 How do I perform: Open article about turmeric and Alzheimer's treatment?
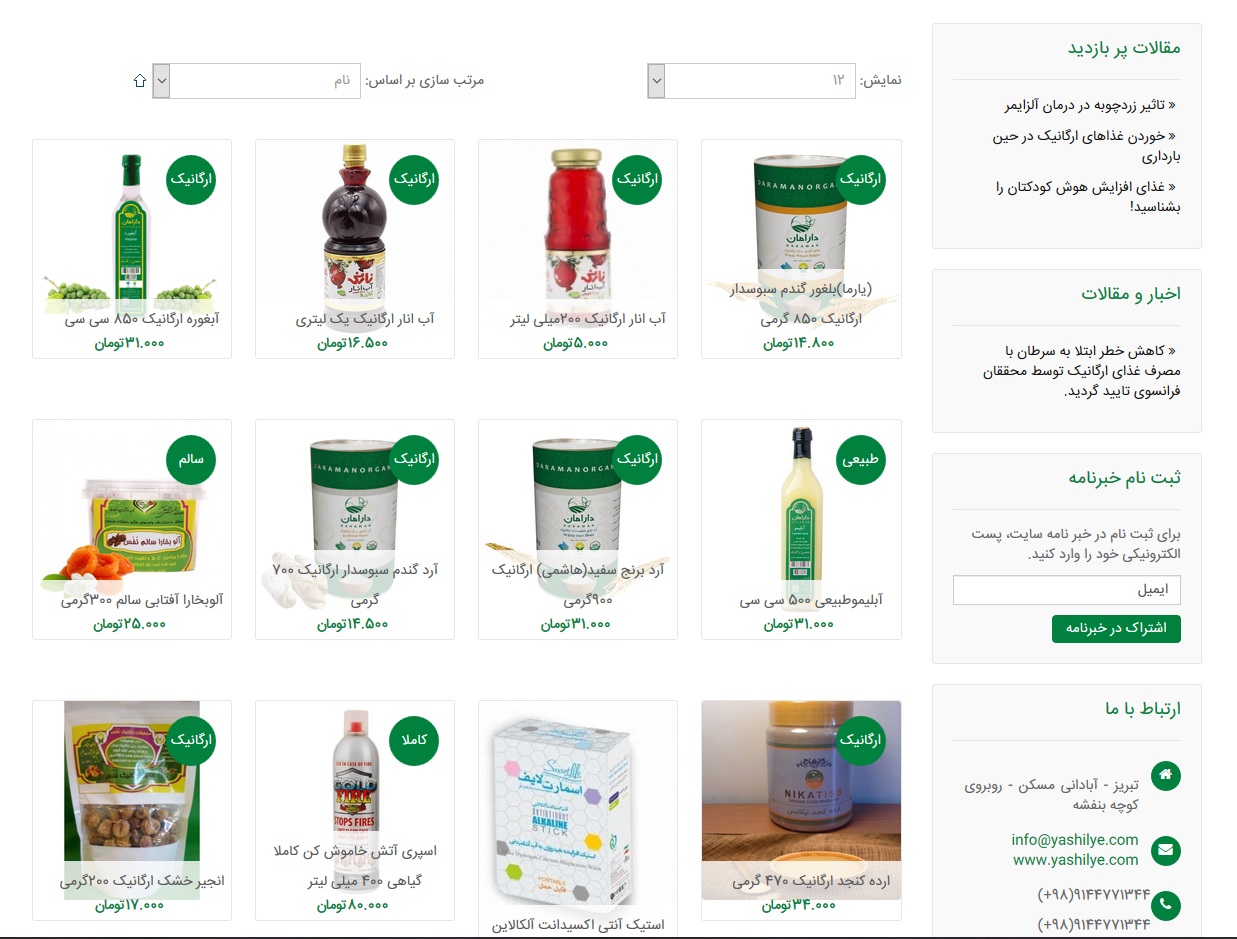tap(1092, 105)
